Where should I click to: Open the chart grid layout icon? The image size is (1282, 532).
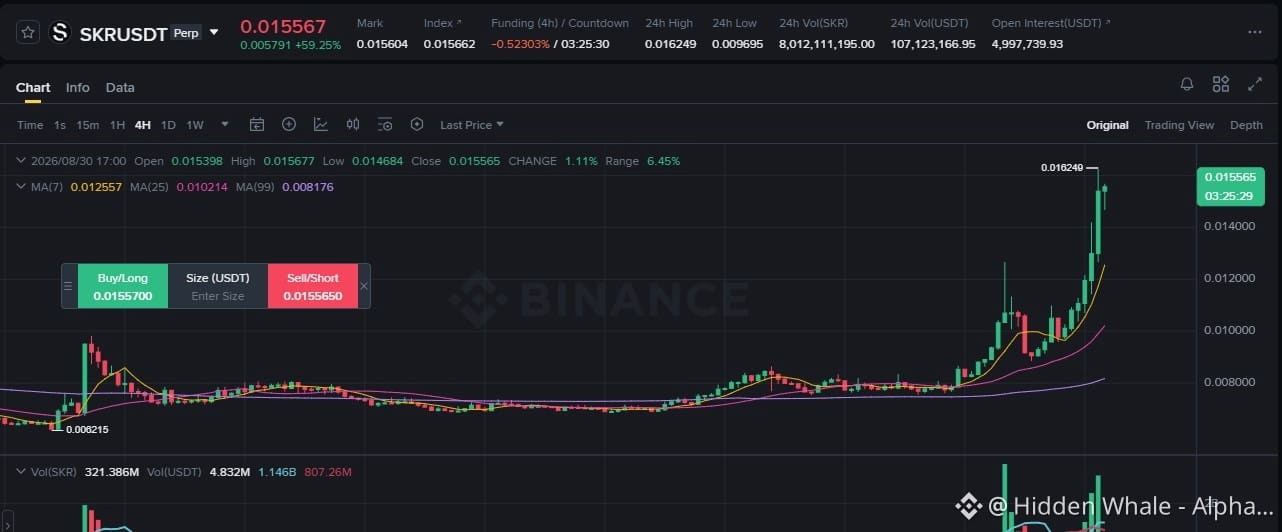(x=1221, y=84)
